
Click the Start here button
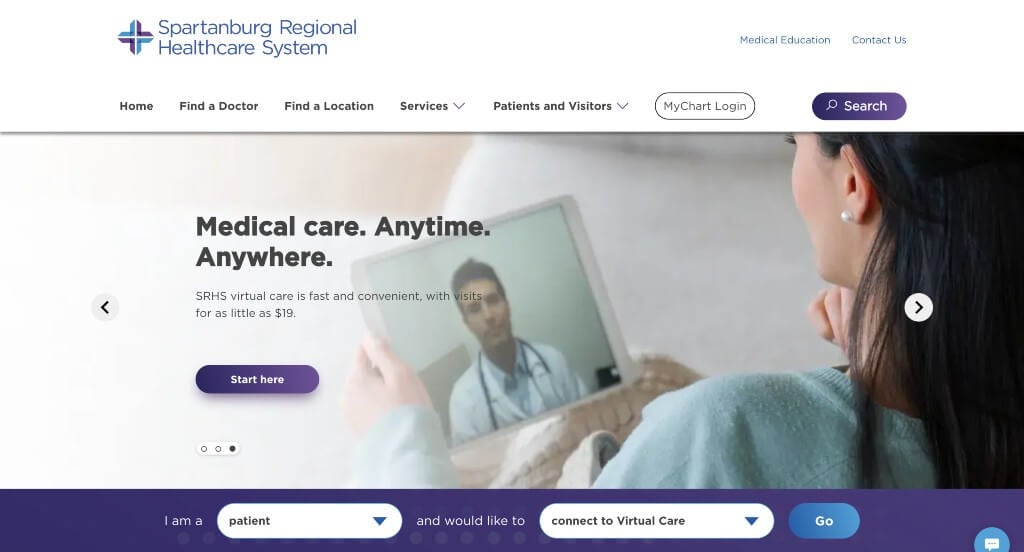[x=257, y=380]
